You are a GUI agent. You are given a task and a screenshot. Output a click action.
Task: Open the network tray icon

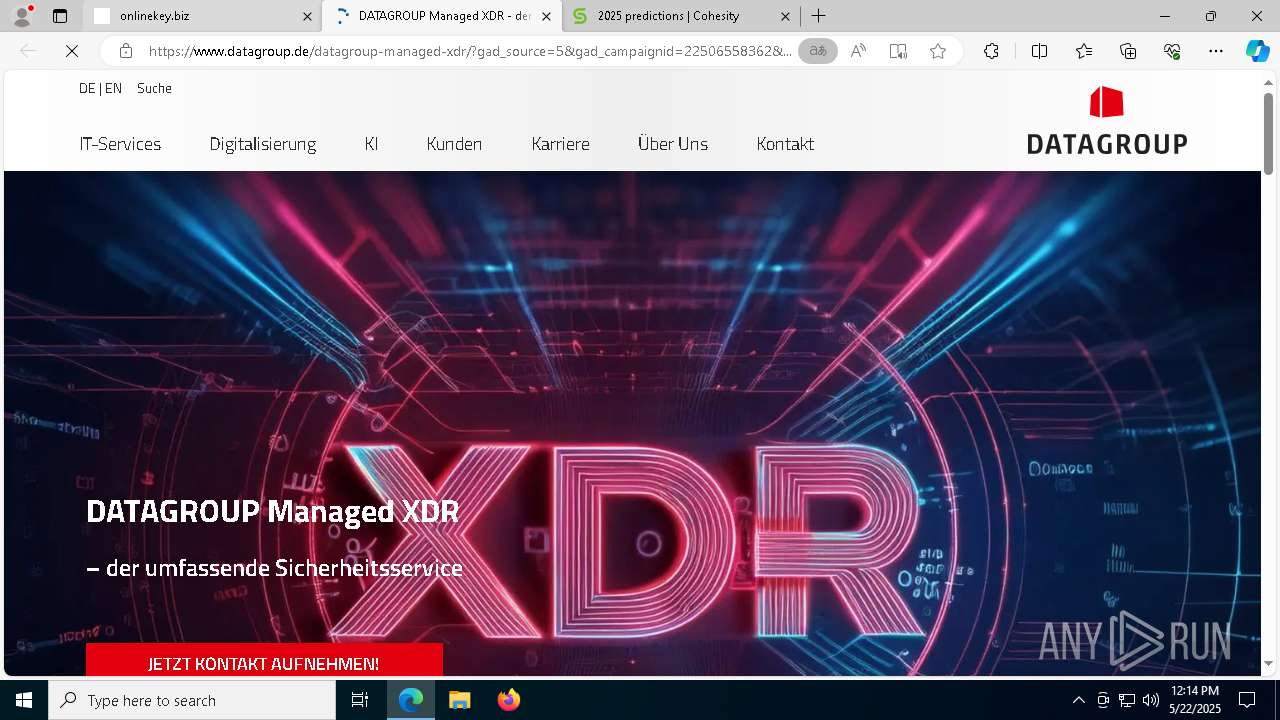click(1127, 700)
